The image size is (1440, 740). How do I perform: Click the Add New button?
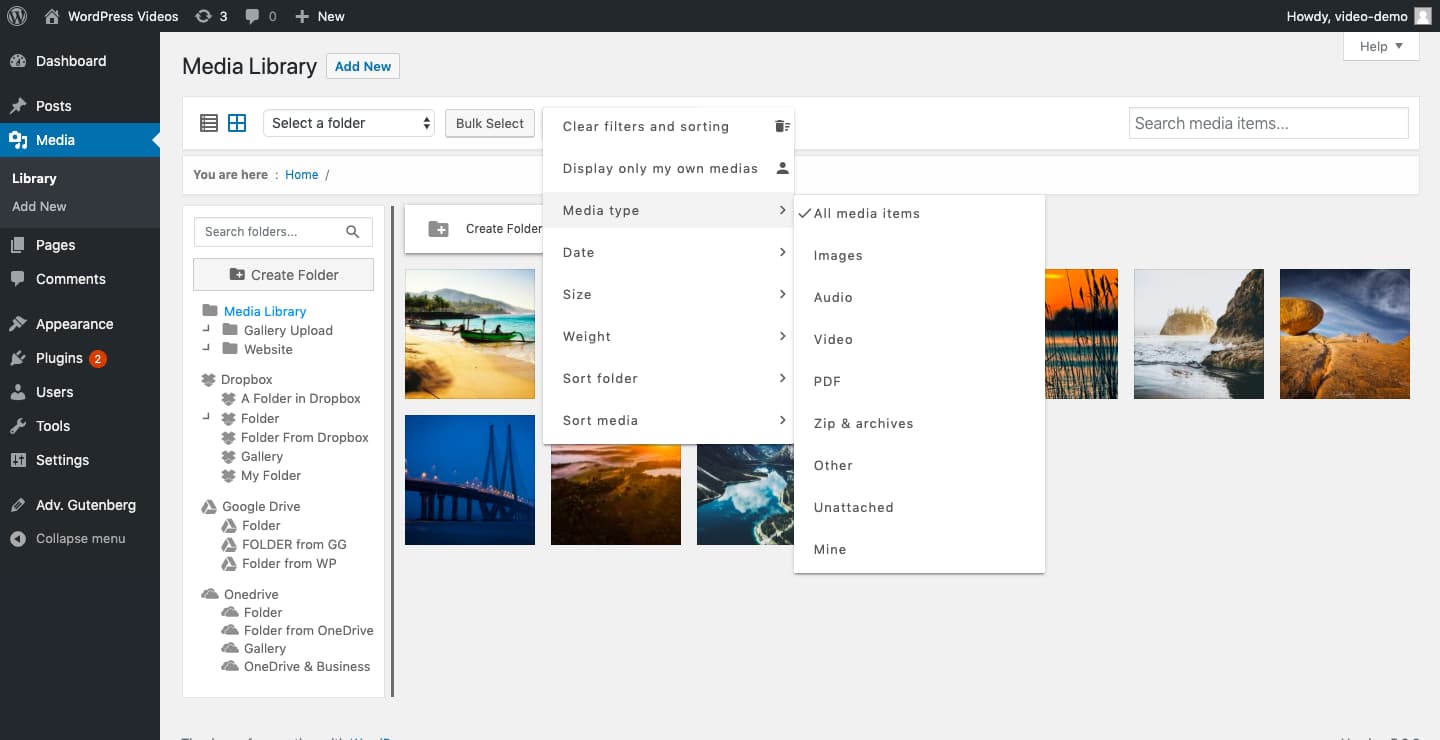(362, 67)
